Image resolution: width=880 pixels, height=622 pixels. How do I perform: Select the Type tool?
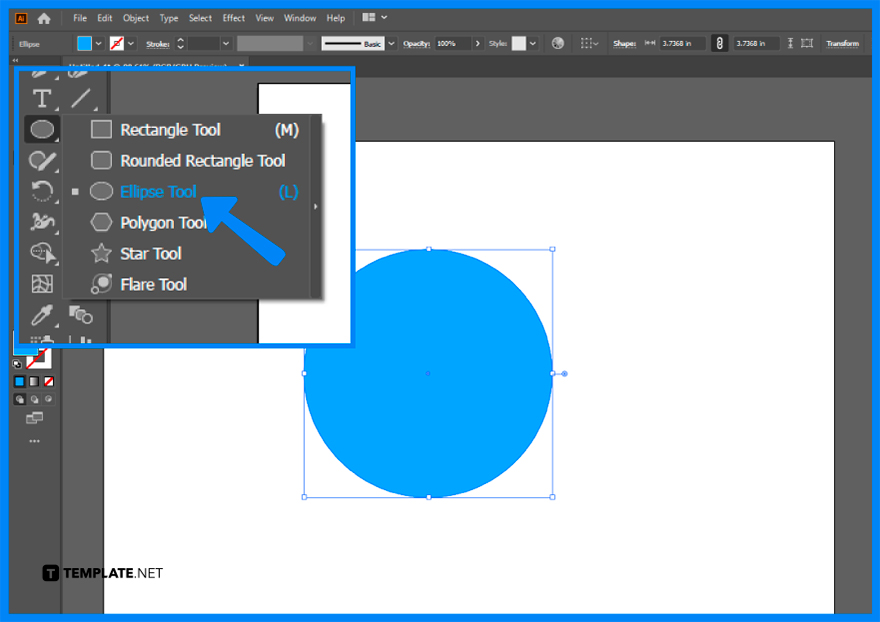(x=42, y=97)
